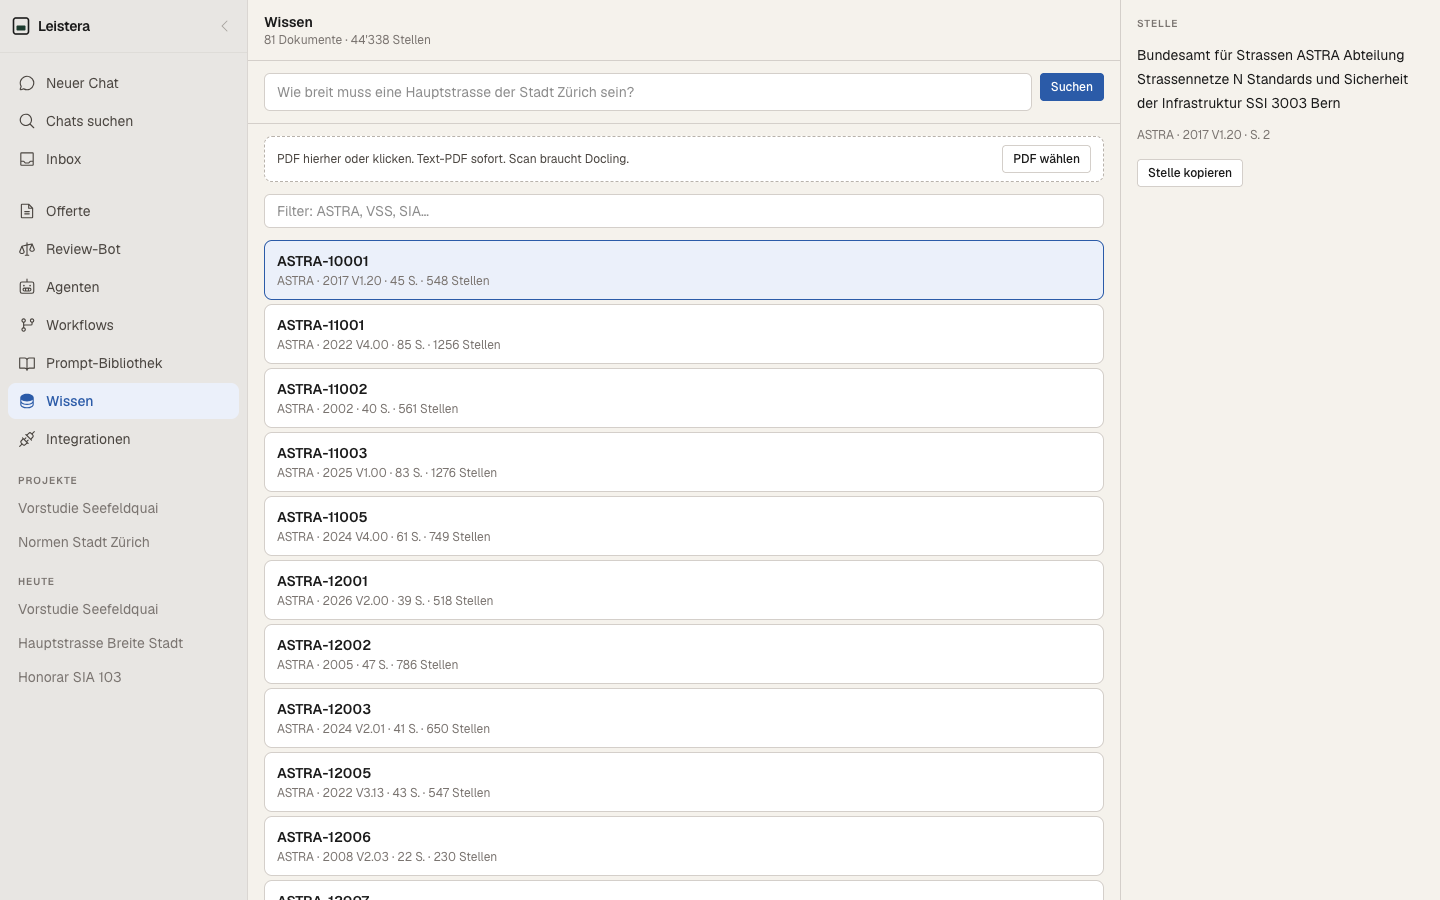
Task: Focus the knowledge search question field
Action: click(648, 92)
